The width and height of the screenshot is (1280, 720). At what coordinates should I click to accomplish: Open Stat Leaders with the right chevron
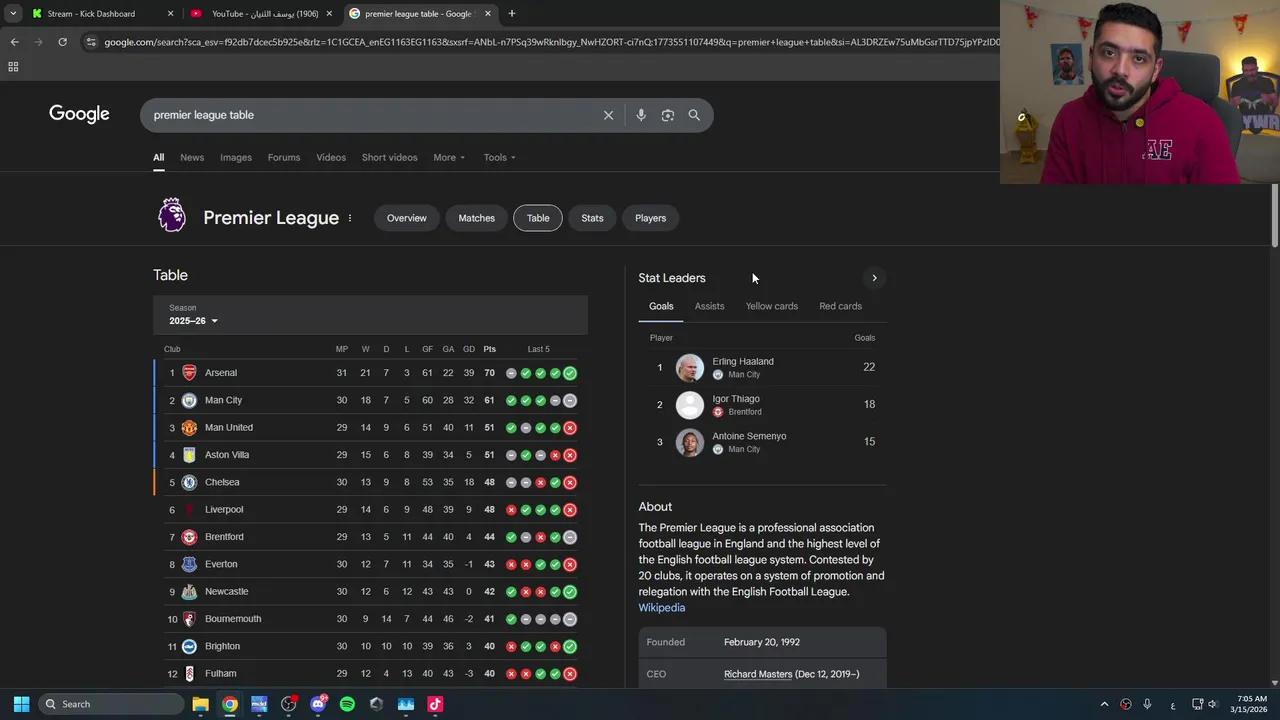874,278
